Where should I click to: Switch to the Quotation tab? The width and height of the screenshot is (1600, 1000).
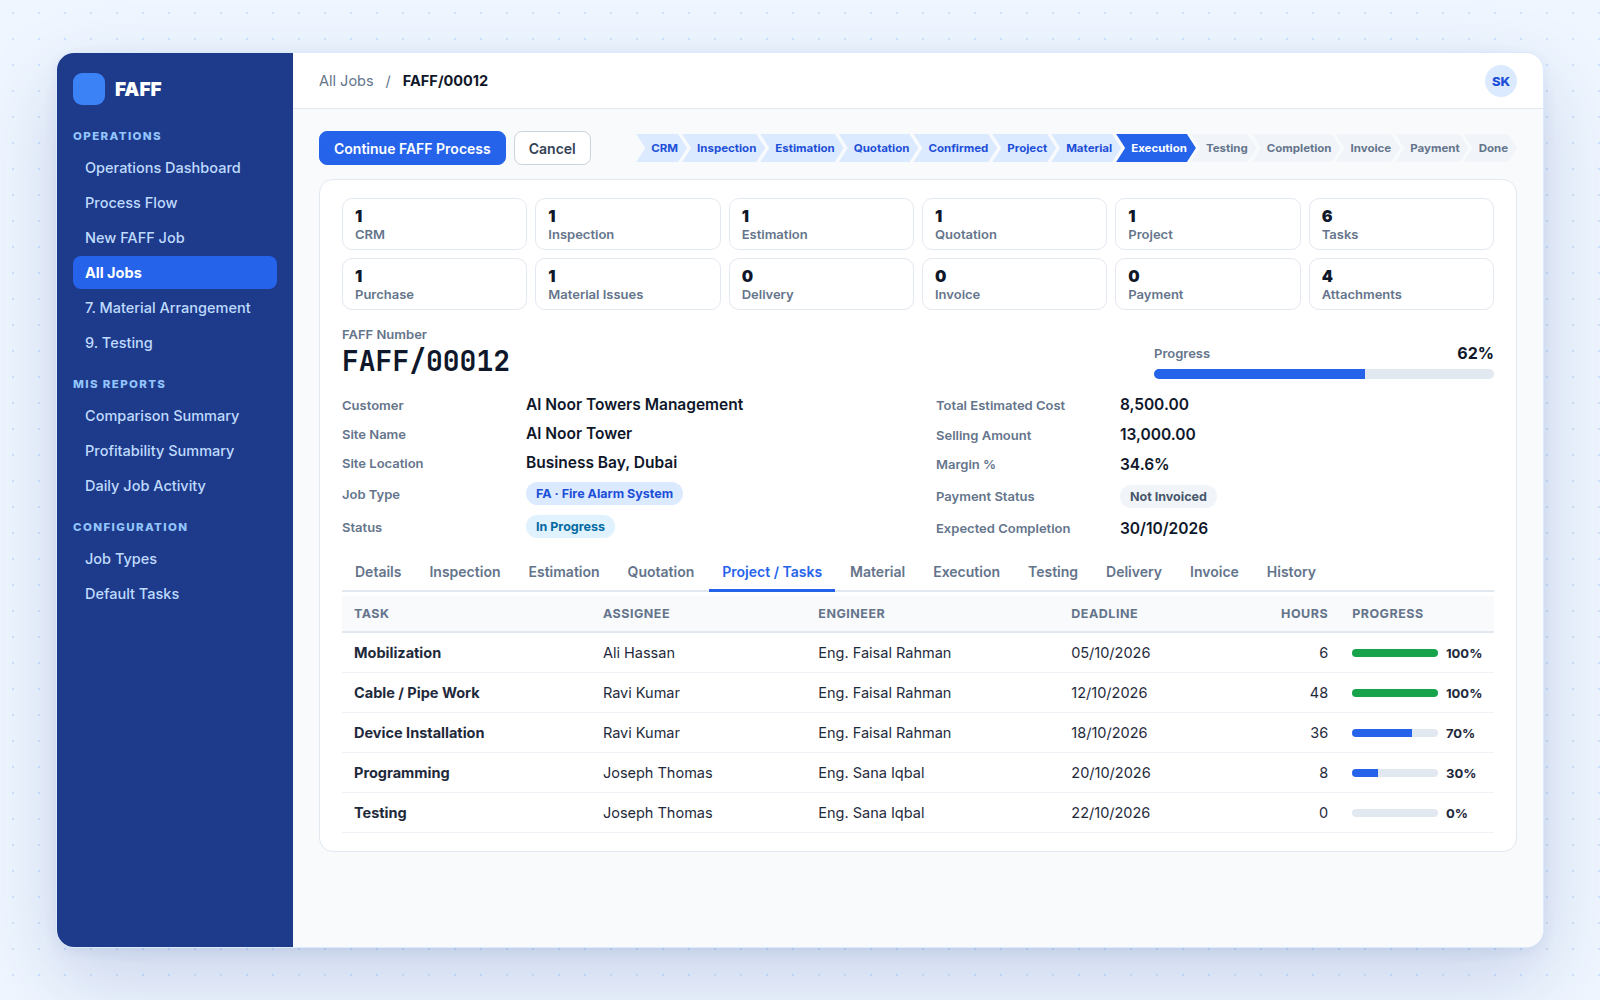click(x=661, y=572)
